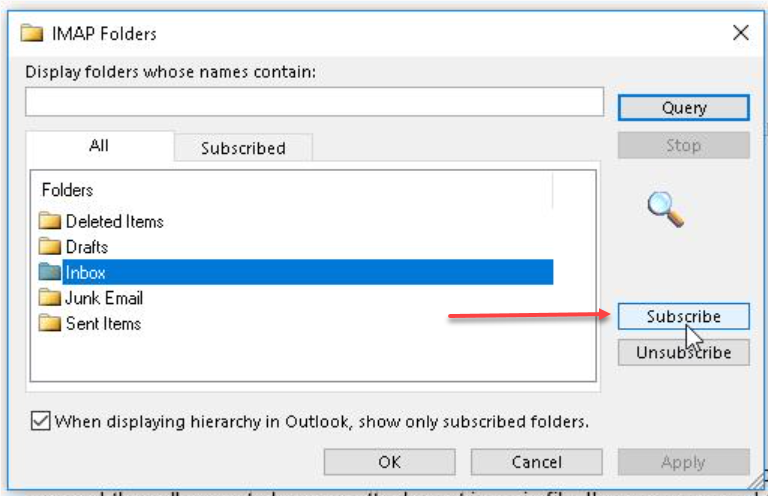Focus the folder name filter text field
Image resolution: width=768 pixels, height=496 pixels.
click(x=314, y=102)
